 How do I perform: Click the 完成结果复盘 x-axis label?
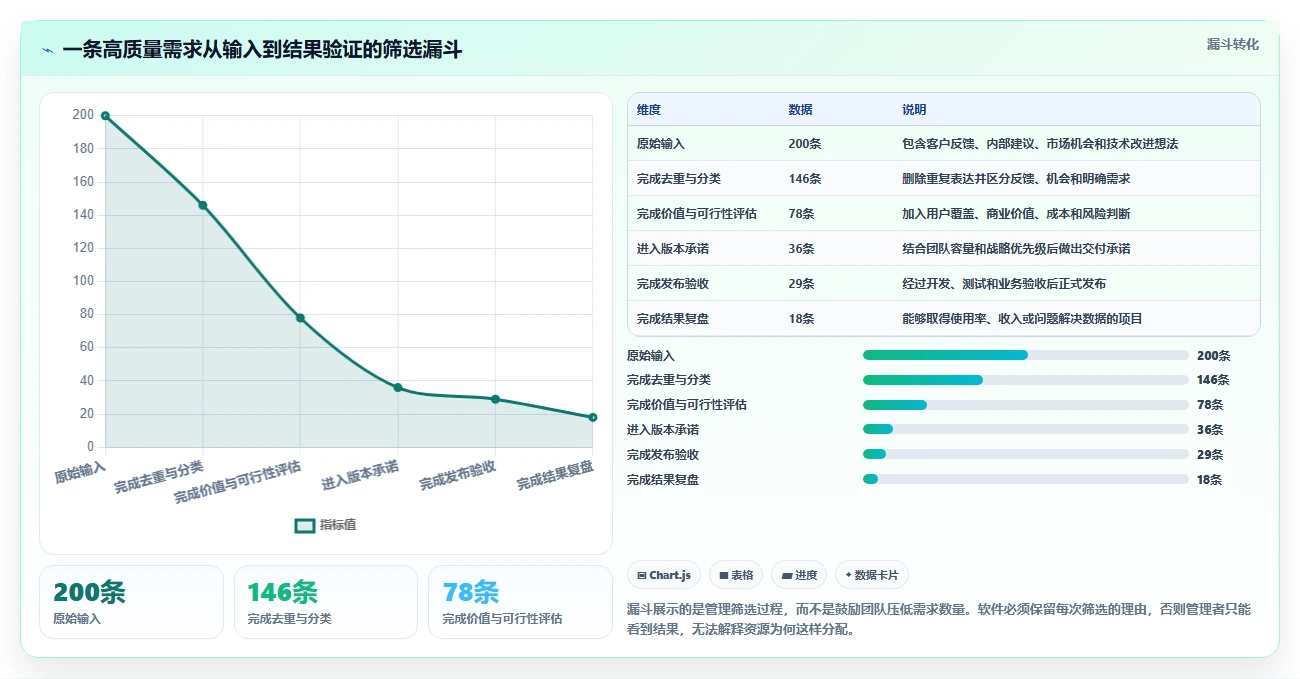pos(555,474)
